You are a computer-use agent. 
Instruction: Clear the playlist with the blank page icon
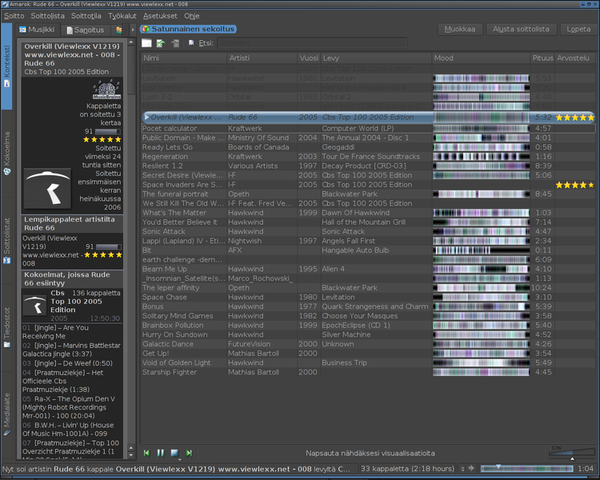coord(147,43)
